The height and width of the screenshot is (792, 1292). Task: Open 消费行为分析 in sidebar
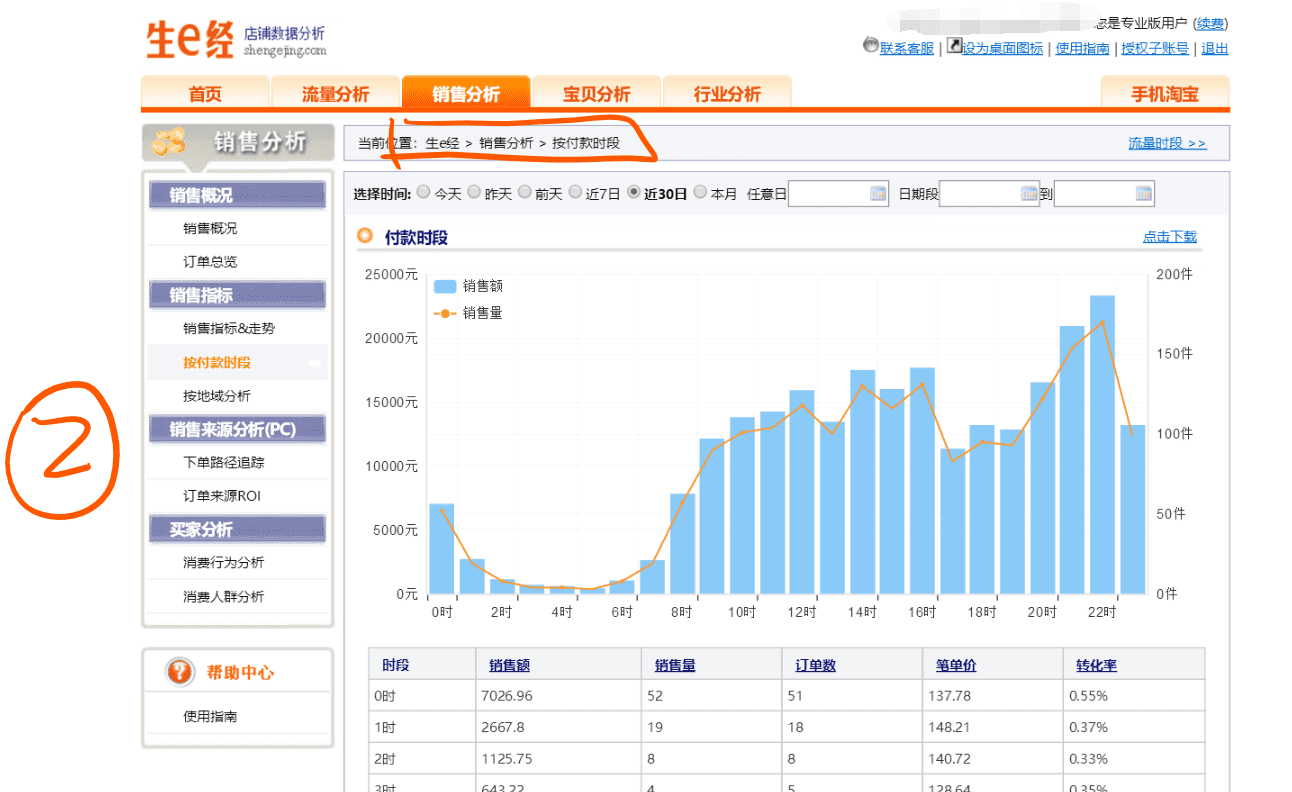coord(224,562)
